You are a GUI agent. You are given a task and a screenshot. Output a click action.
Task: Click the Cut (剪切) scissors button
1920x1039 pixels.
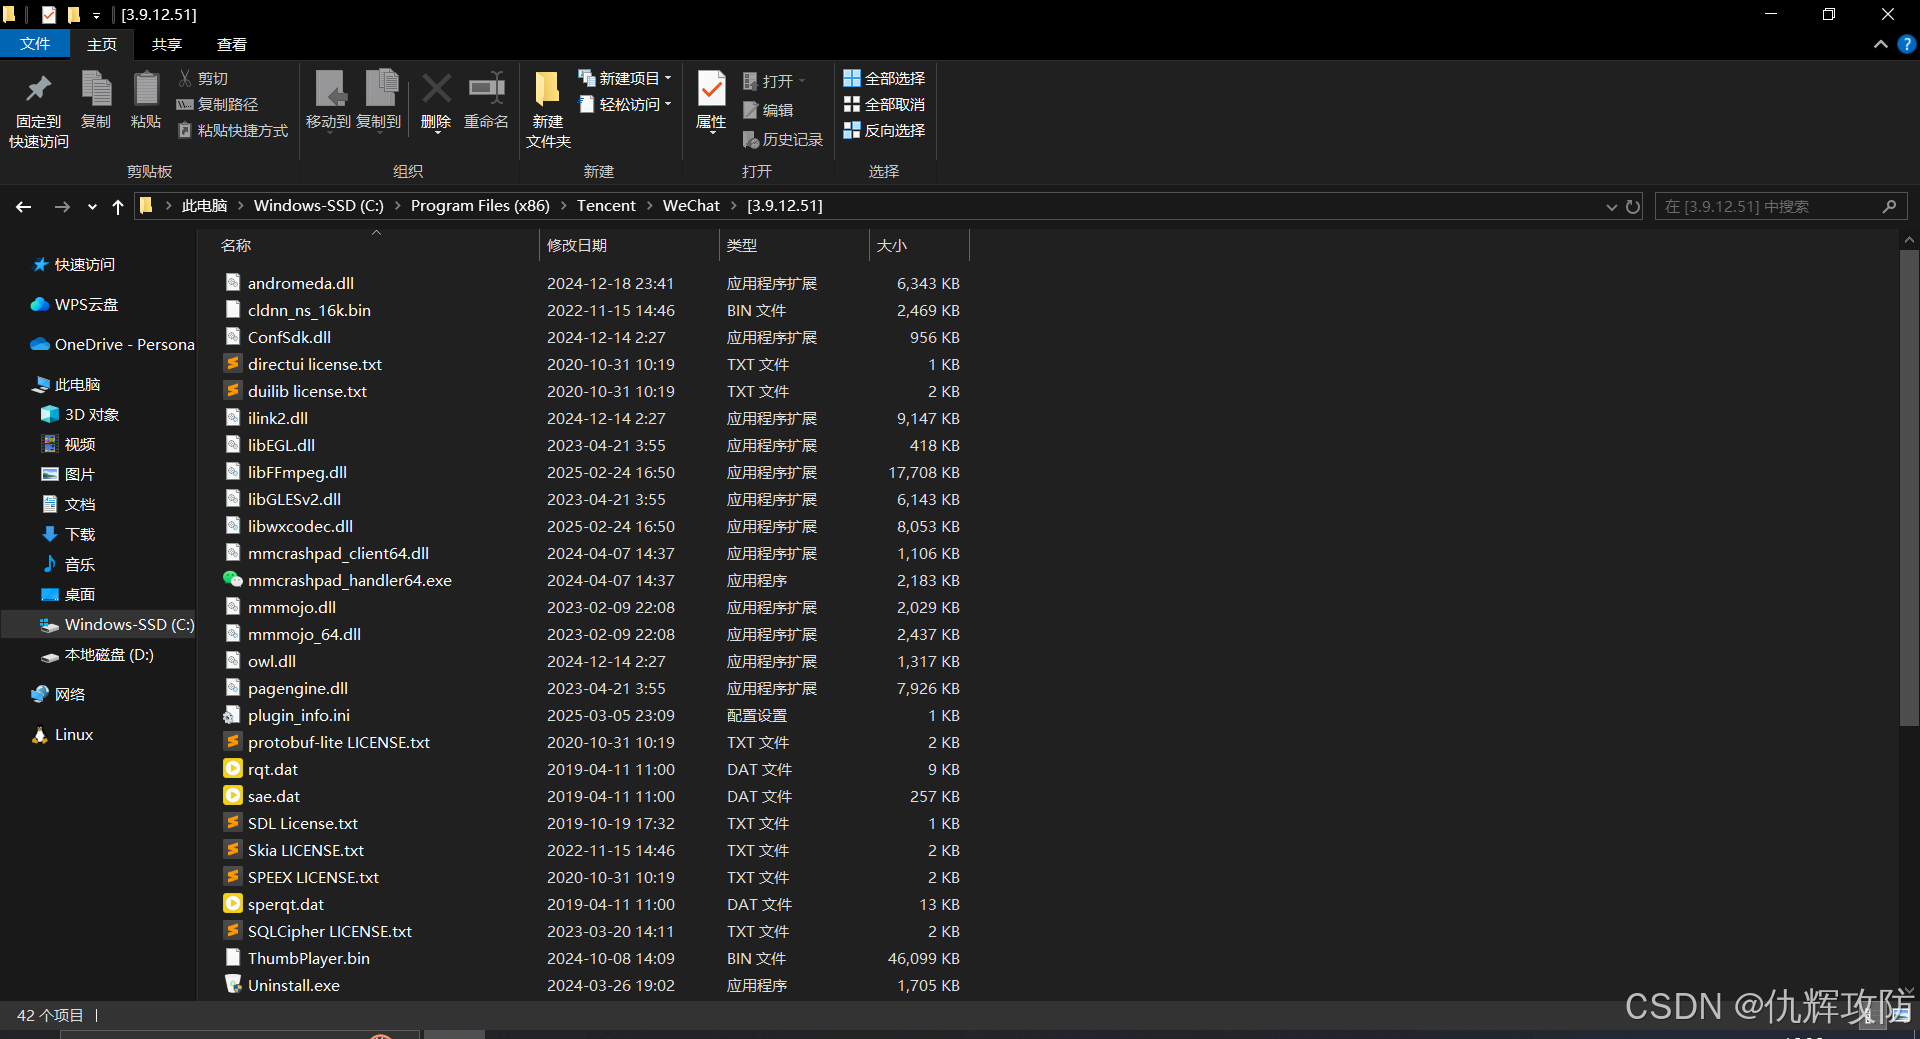pyautogui.click(x=203, y=78)
